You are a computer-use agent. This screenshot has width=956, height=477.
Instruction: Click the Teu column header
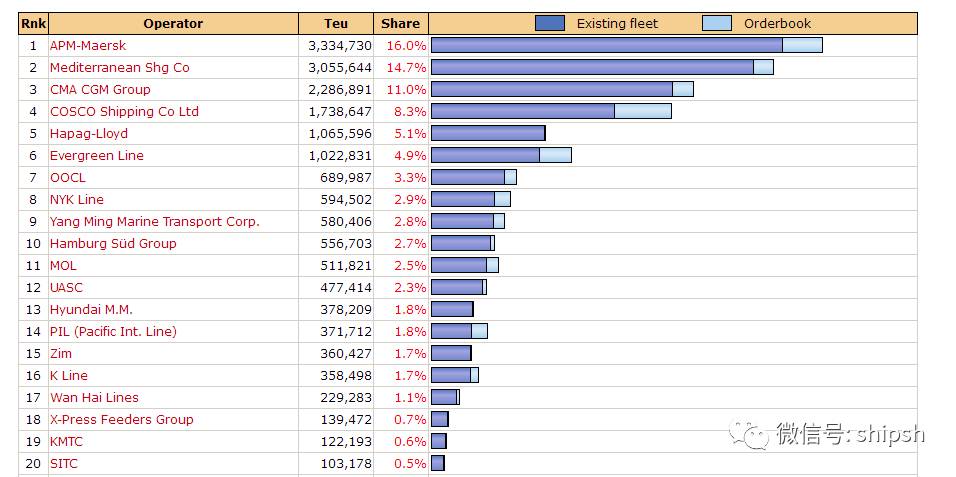point(336,24)
